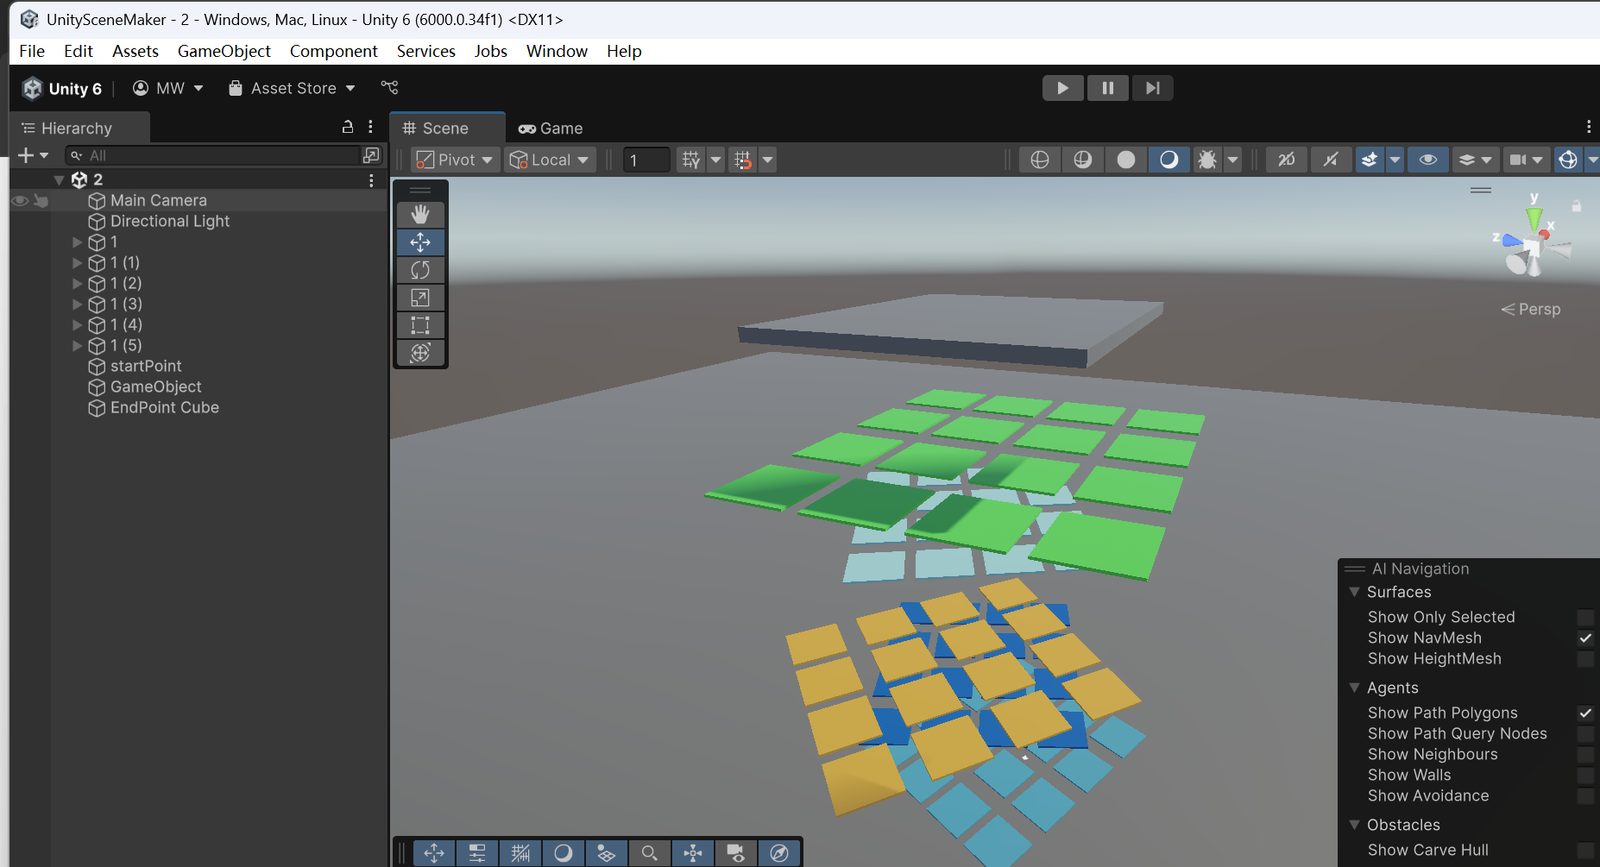Select the Scale tool
Image resolution: width=1600 pixels, height=867 pixels.
coord(420,298)
